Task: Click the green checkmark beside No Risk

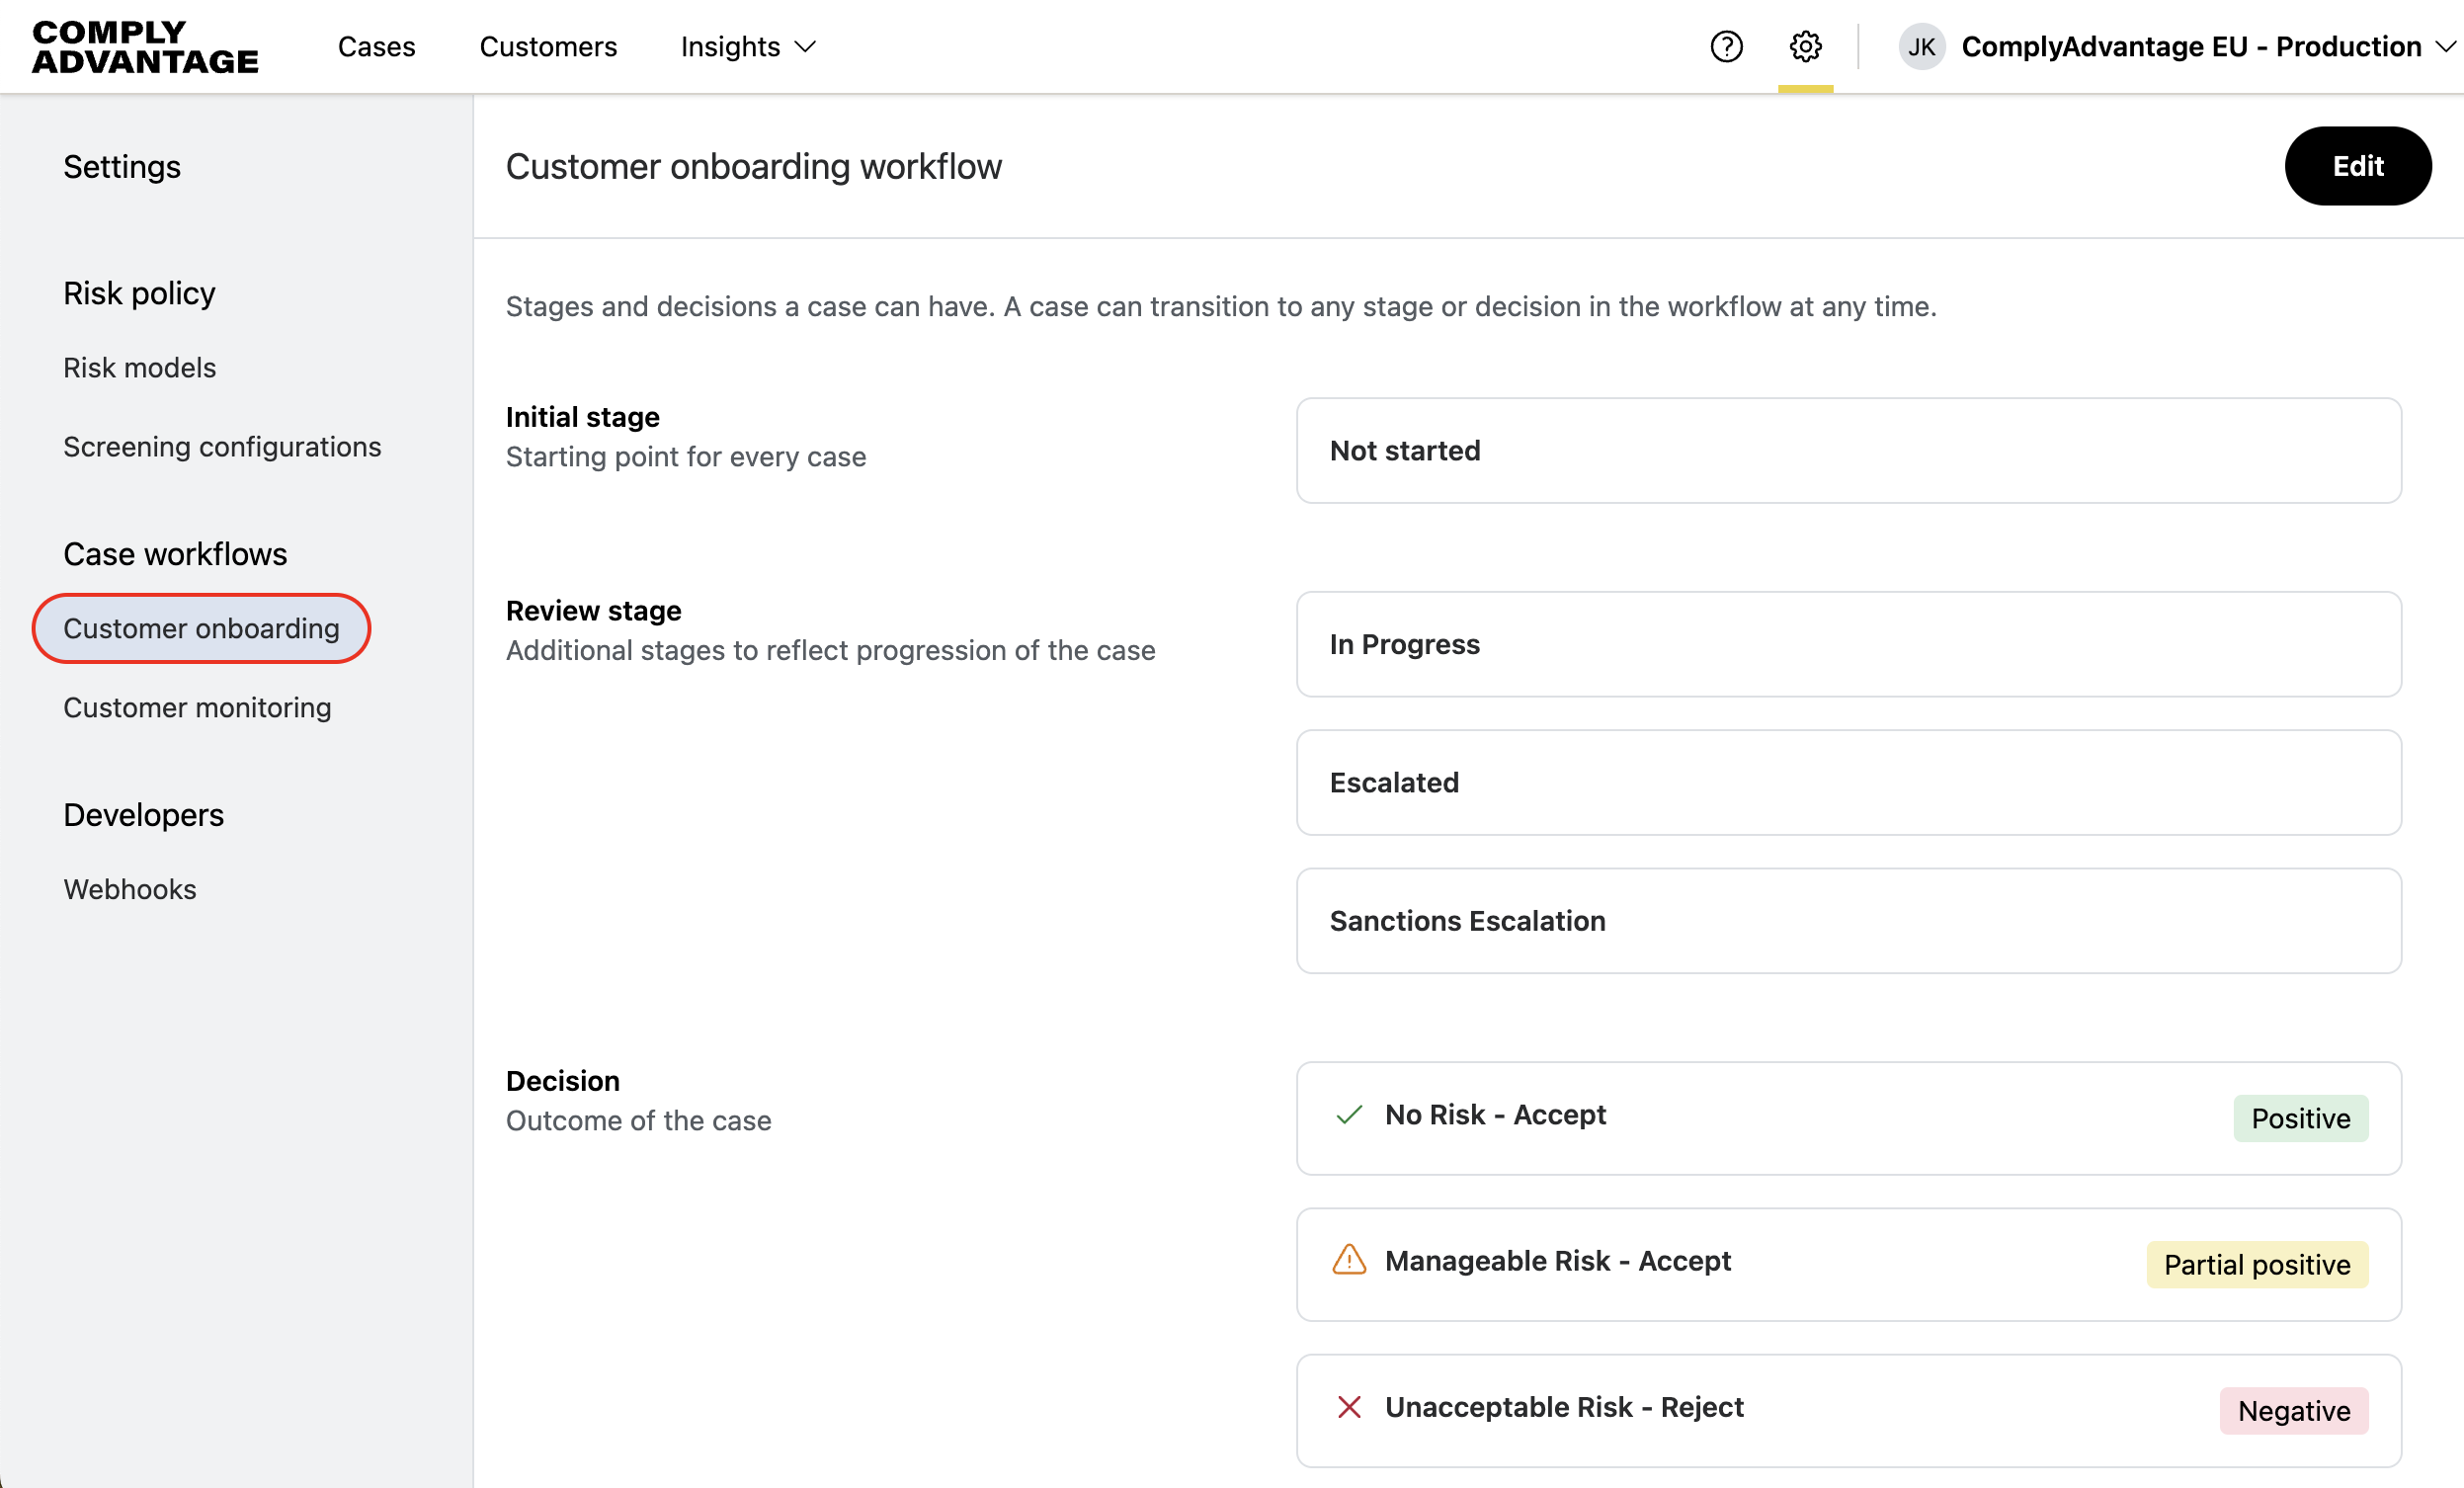Action: tap(1349, 1115)
